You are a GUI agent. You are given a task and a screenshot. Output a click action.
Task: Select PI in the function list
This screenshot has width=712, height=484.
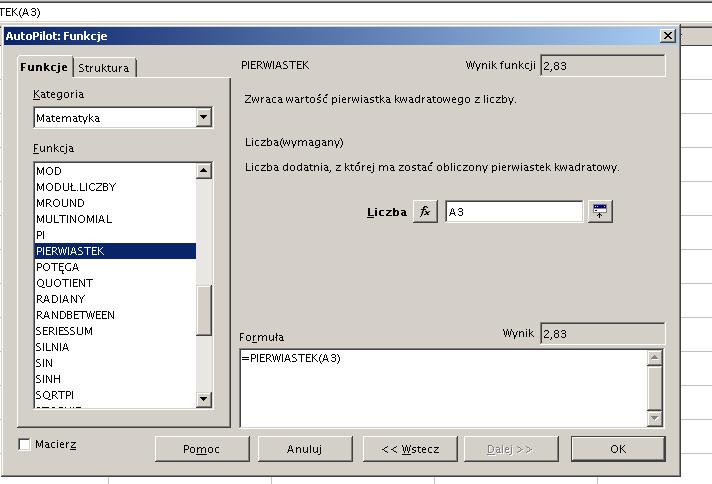pos(115,235)
